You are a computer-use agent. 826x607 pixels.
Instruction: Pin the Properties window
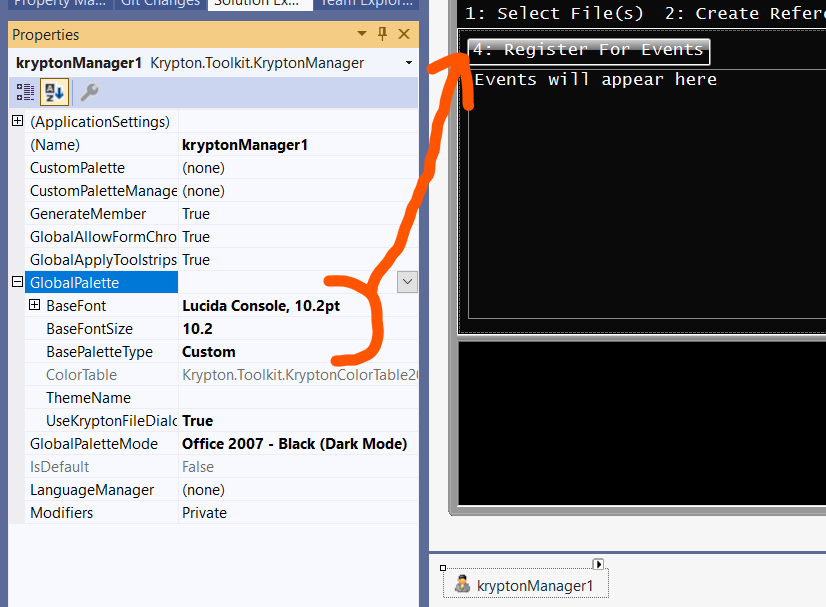(x=383, y=34)
